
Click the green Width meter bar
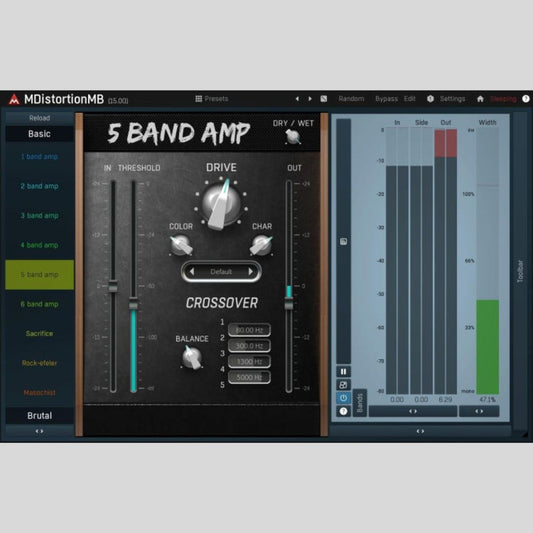point(488,347)
